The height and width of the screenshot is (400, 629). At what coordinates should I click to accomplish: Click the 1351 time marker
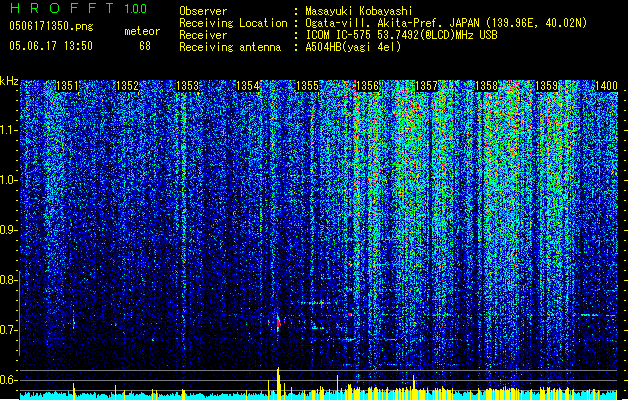tap(67, 86)
